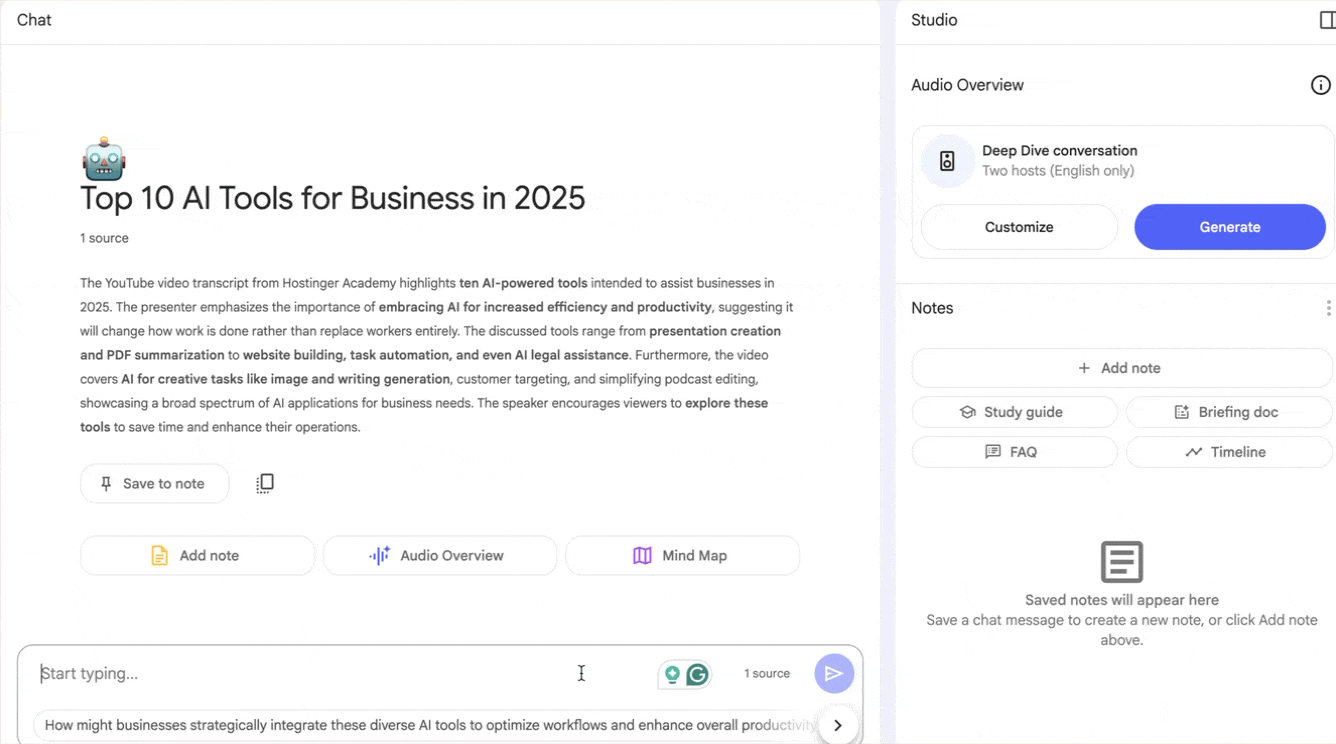Click the Deep Dive conversation text
The image size is (1336, 744).
(1060, 151)
